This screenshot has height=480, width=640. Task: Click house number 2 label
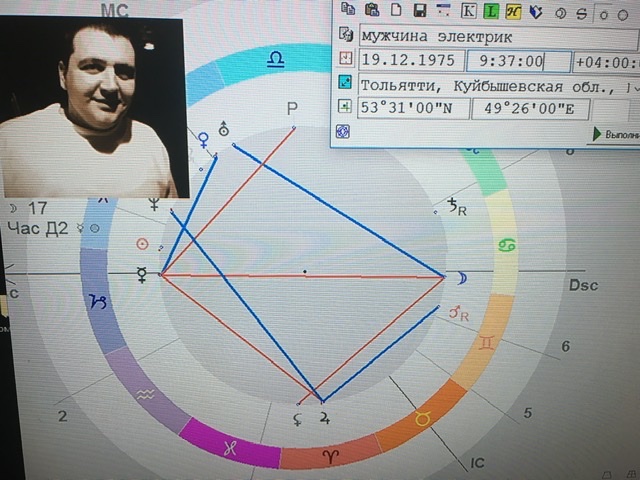click(62, 416)
